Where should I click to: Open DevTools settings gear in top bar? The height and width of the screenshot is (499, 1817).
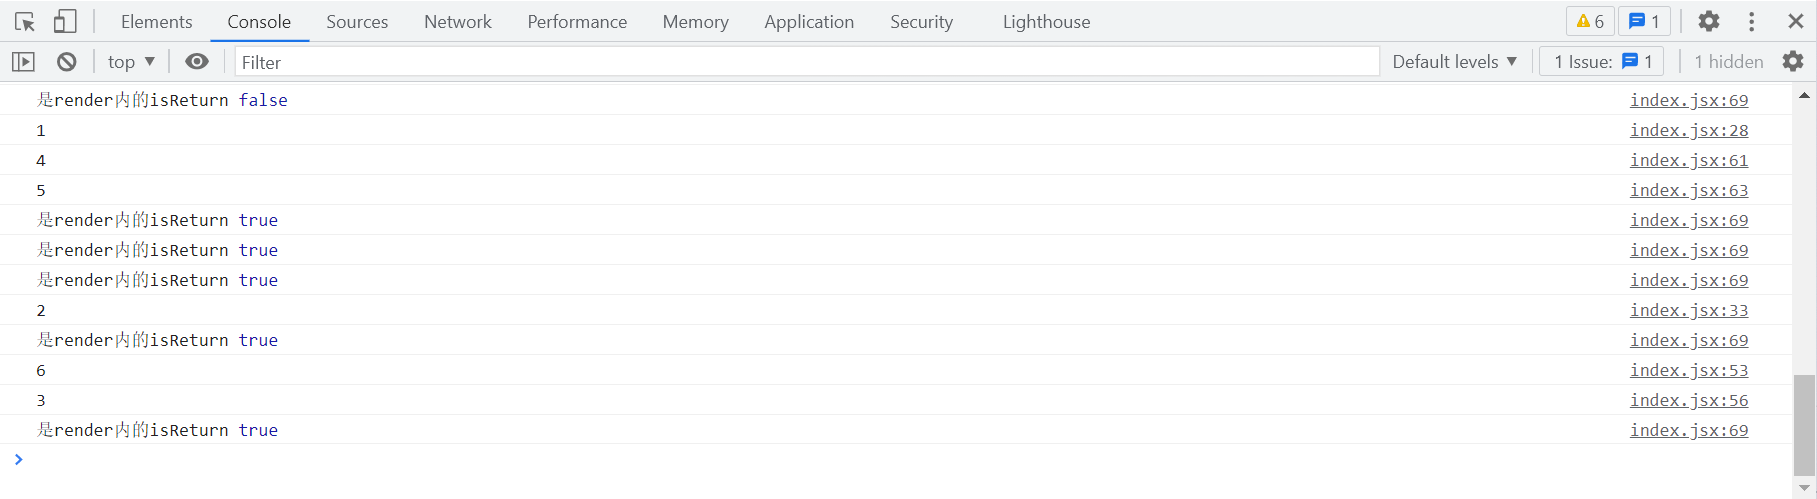click(1709, 22)
